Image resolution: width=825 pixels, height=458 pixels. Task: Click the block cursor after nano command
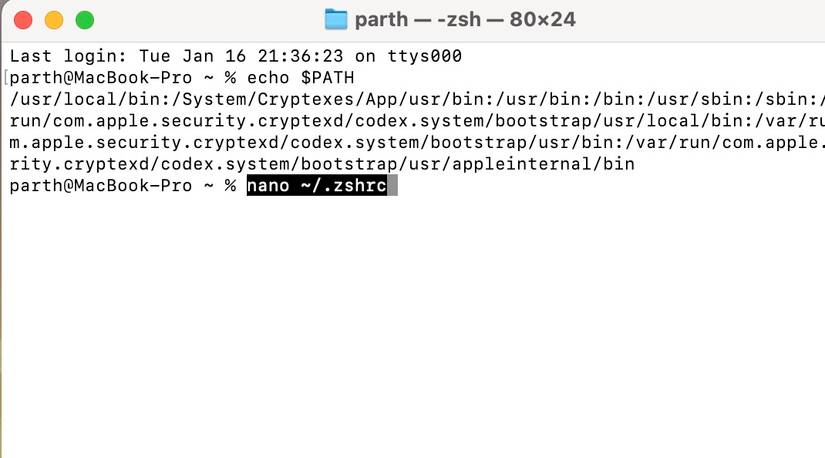(x=392, y=186)
